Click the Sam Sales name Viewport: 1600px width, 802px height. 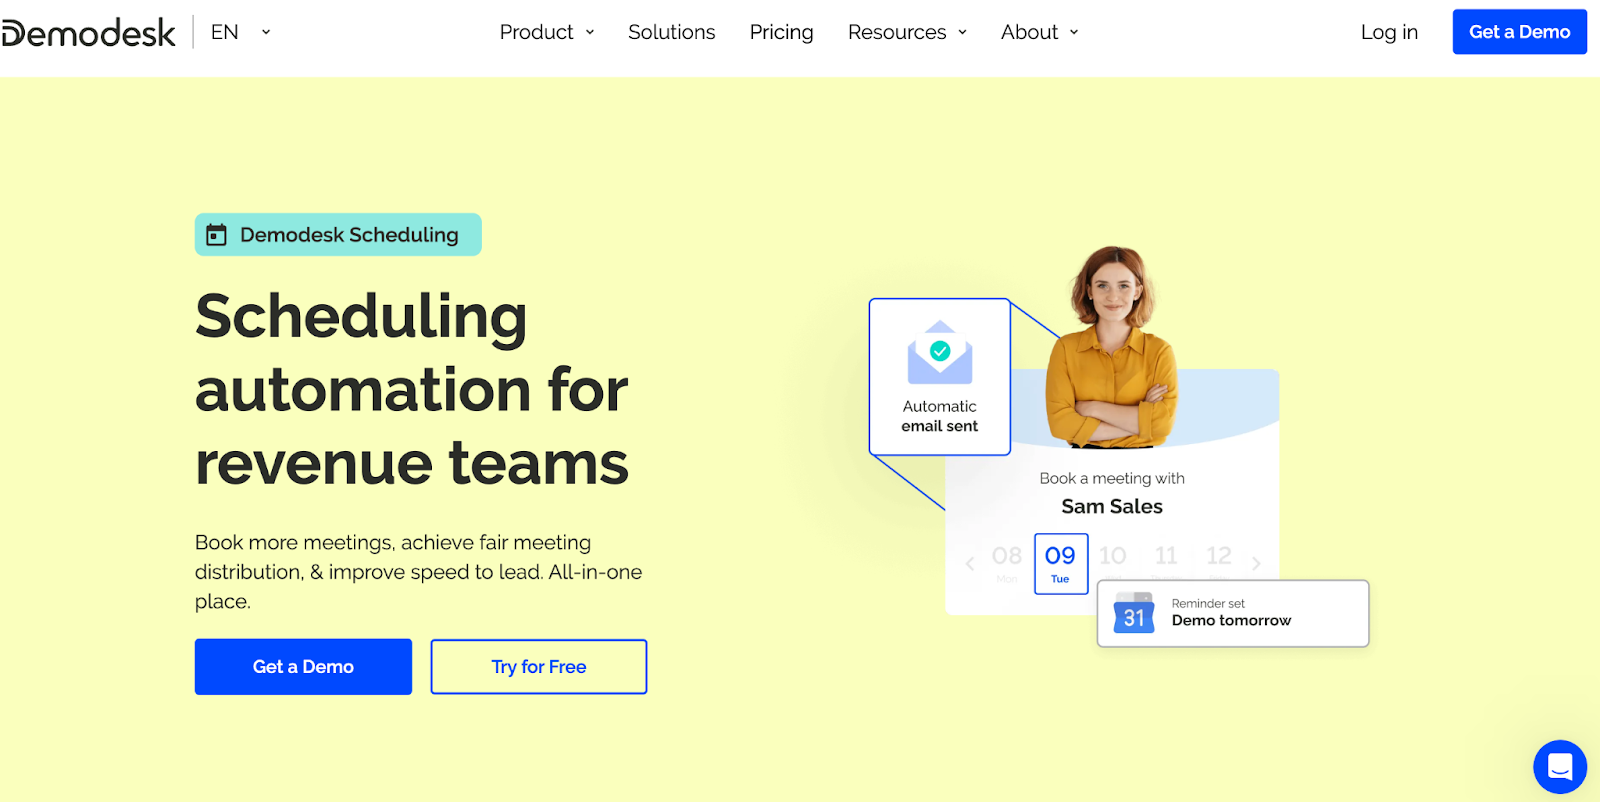pyautogui.click(x=1112, y=507)
